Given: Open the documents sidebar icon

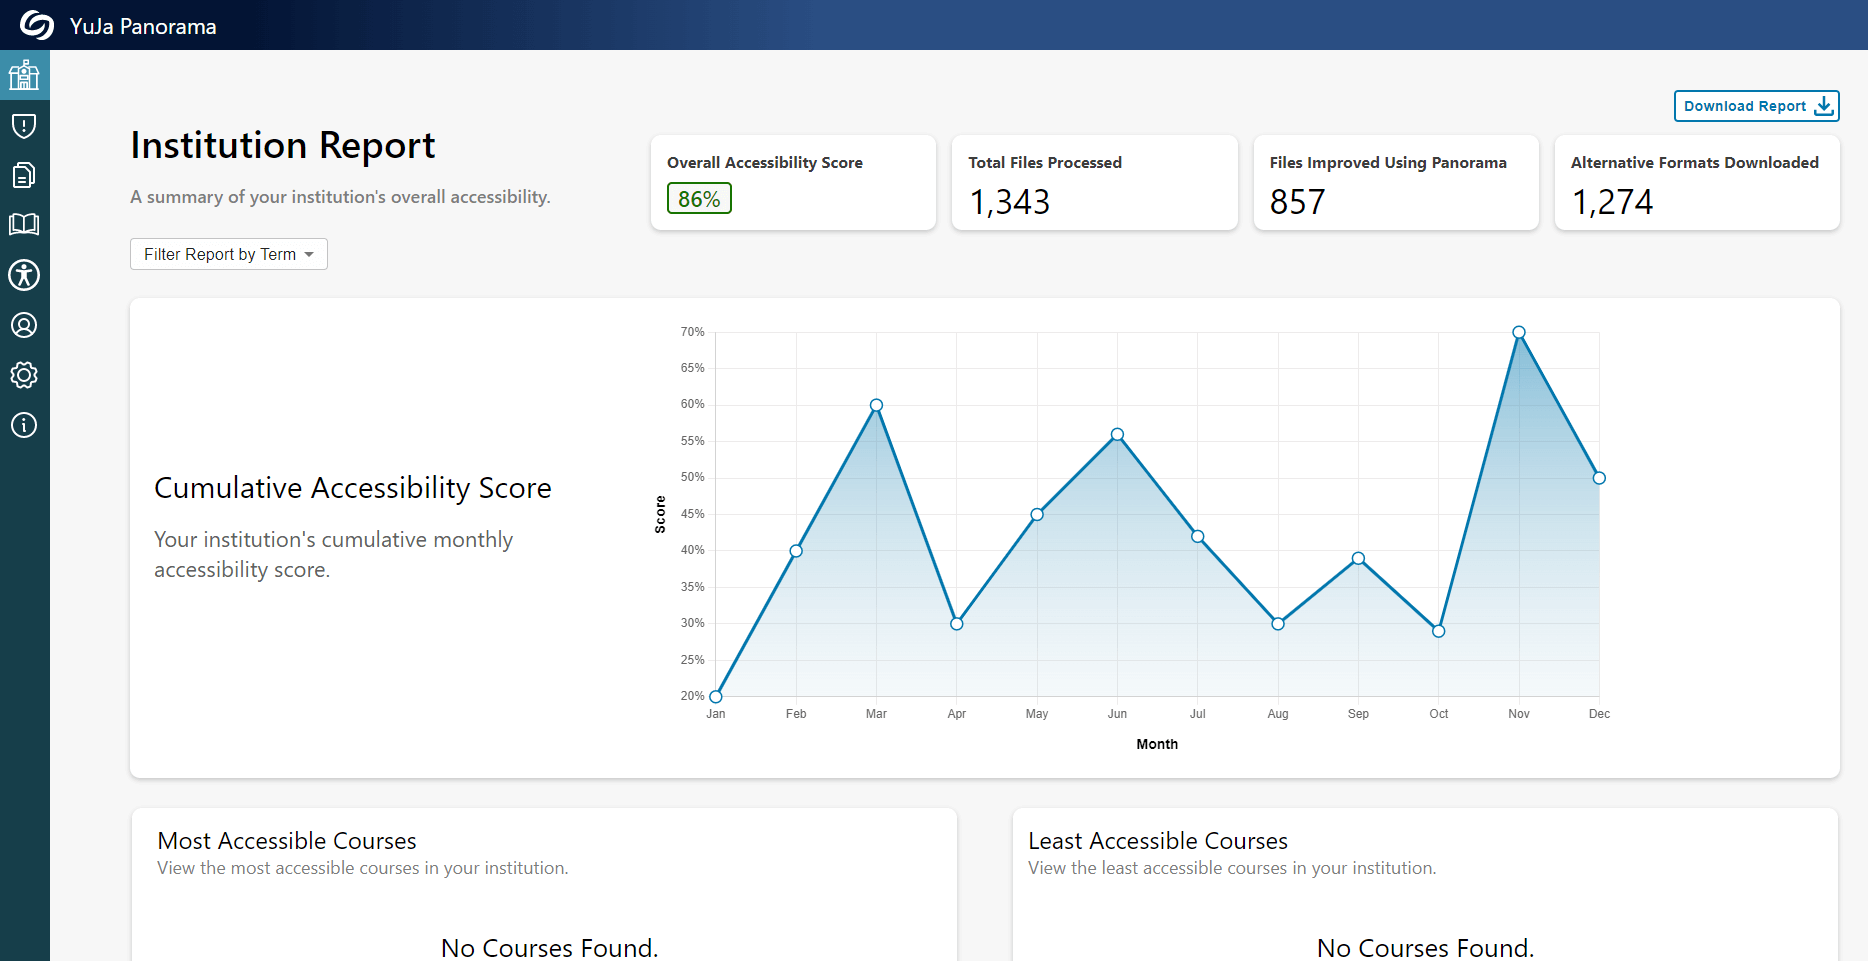Looking at the screenshot, I should click(x=24, y=175).
